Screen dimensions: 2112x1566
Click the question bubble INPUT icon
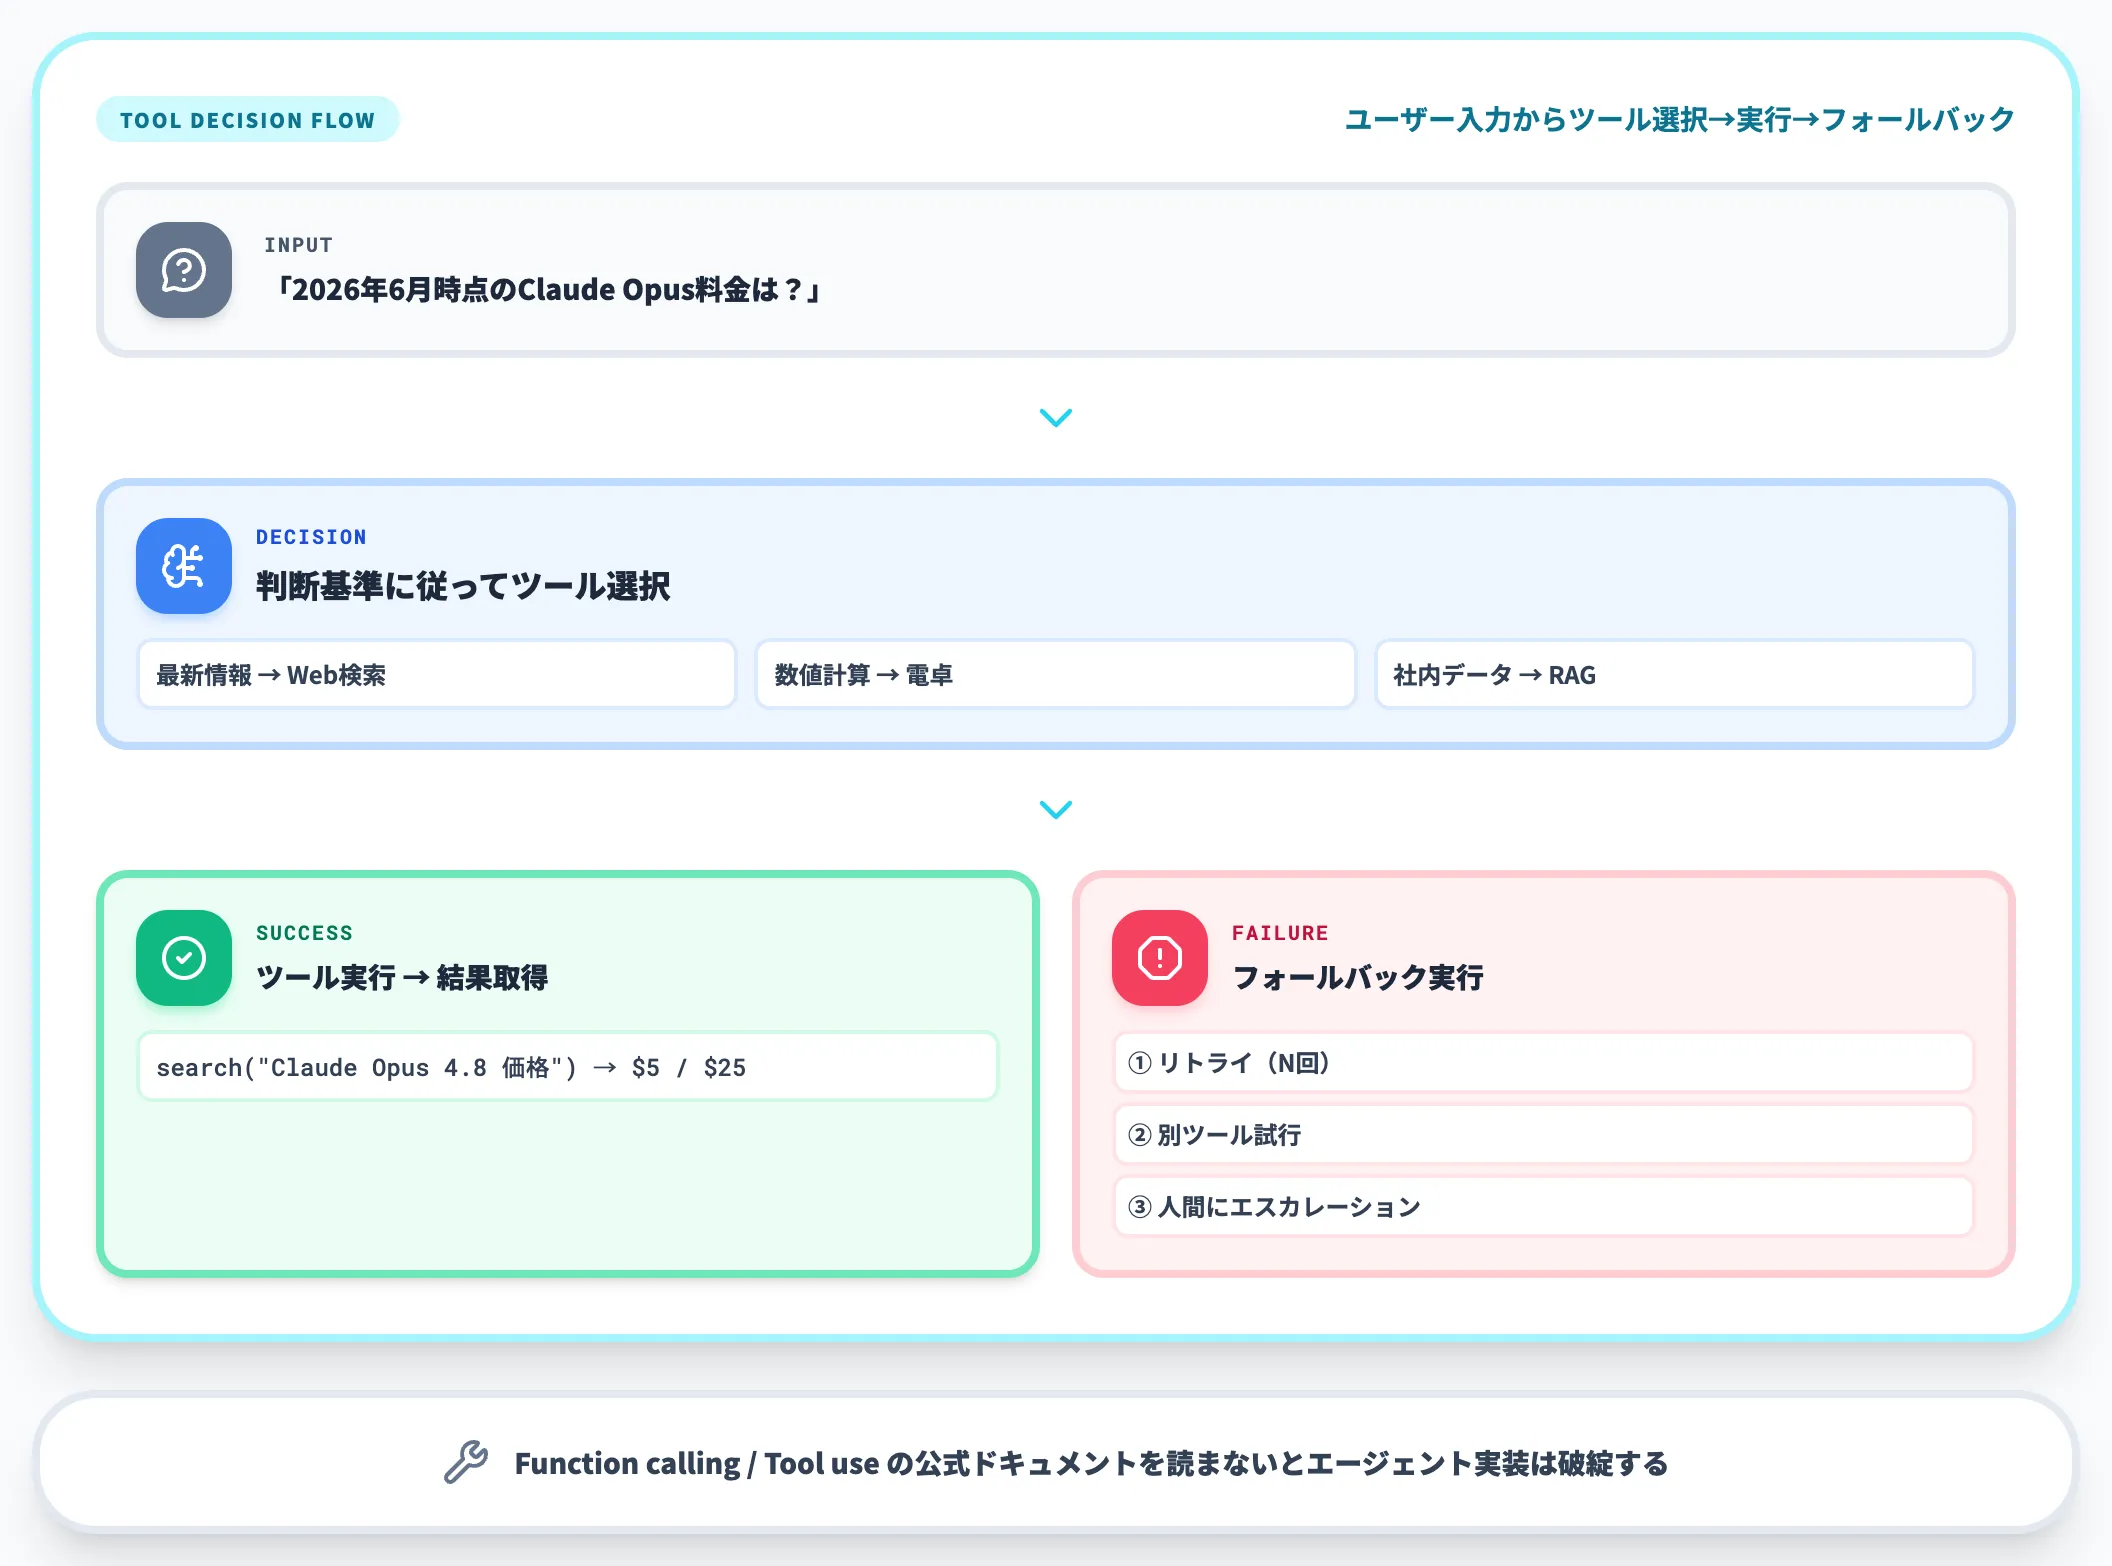[x=184, y=270]
